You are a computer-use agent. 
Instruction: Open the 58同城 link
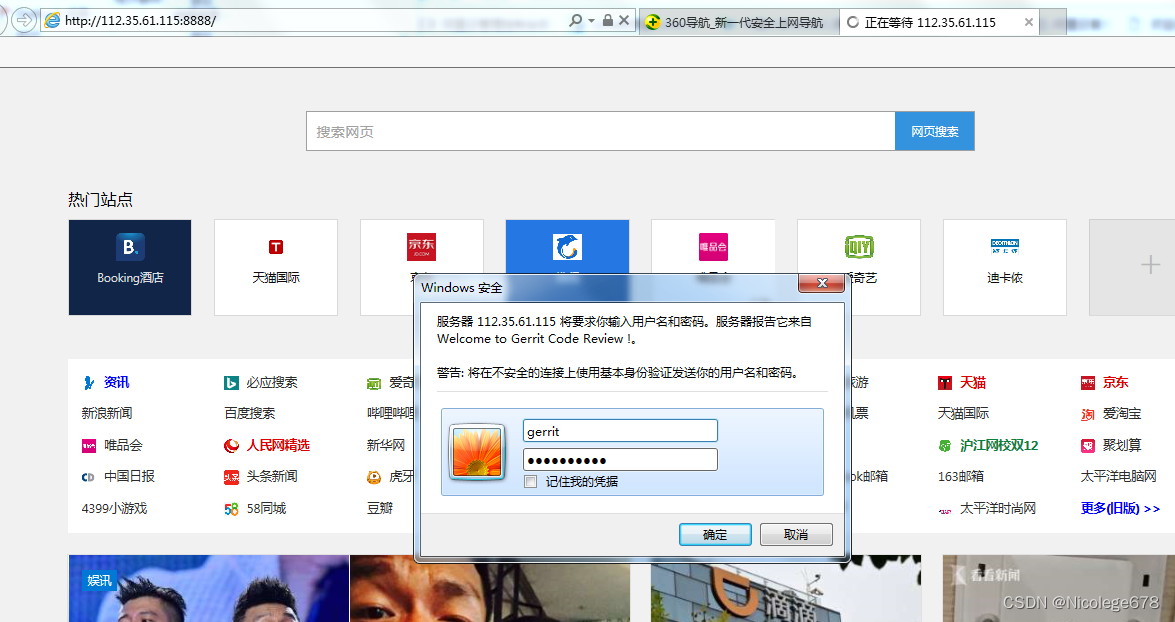coord(266,508)
